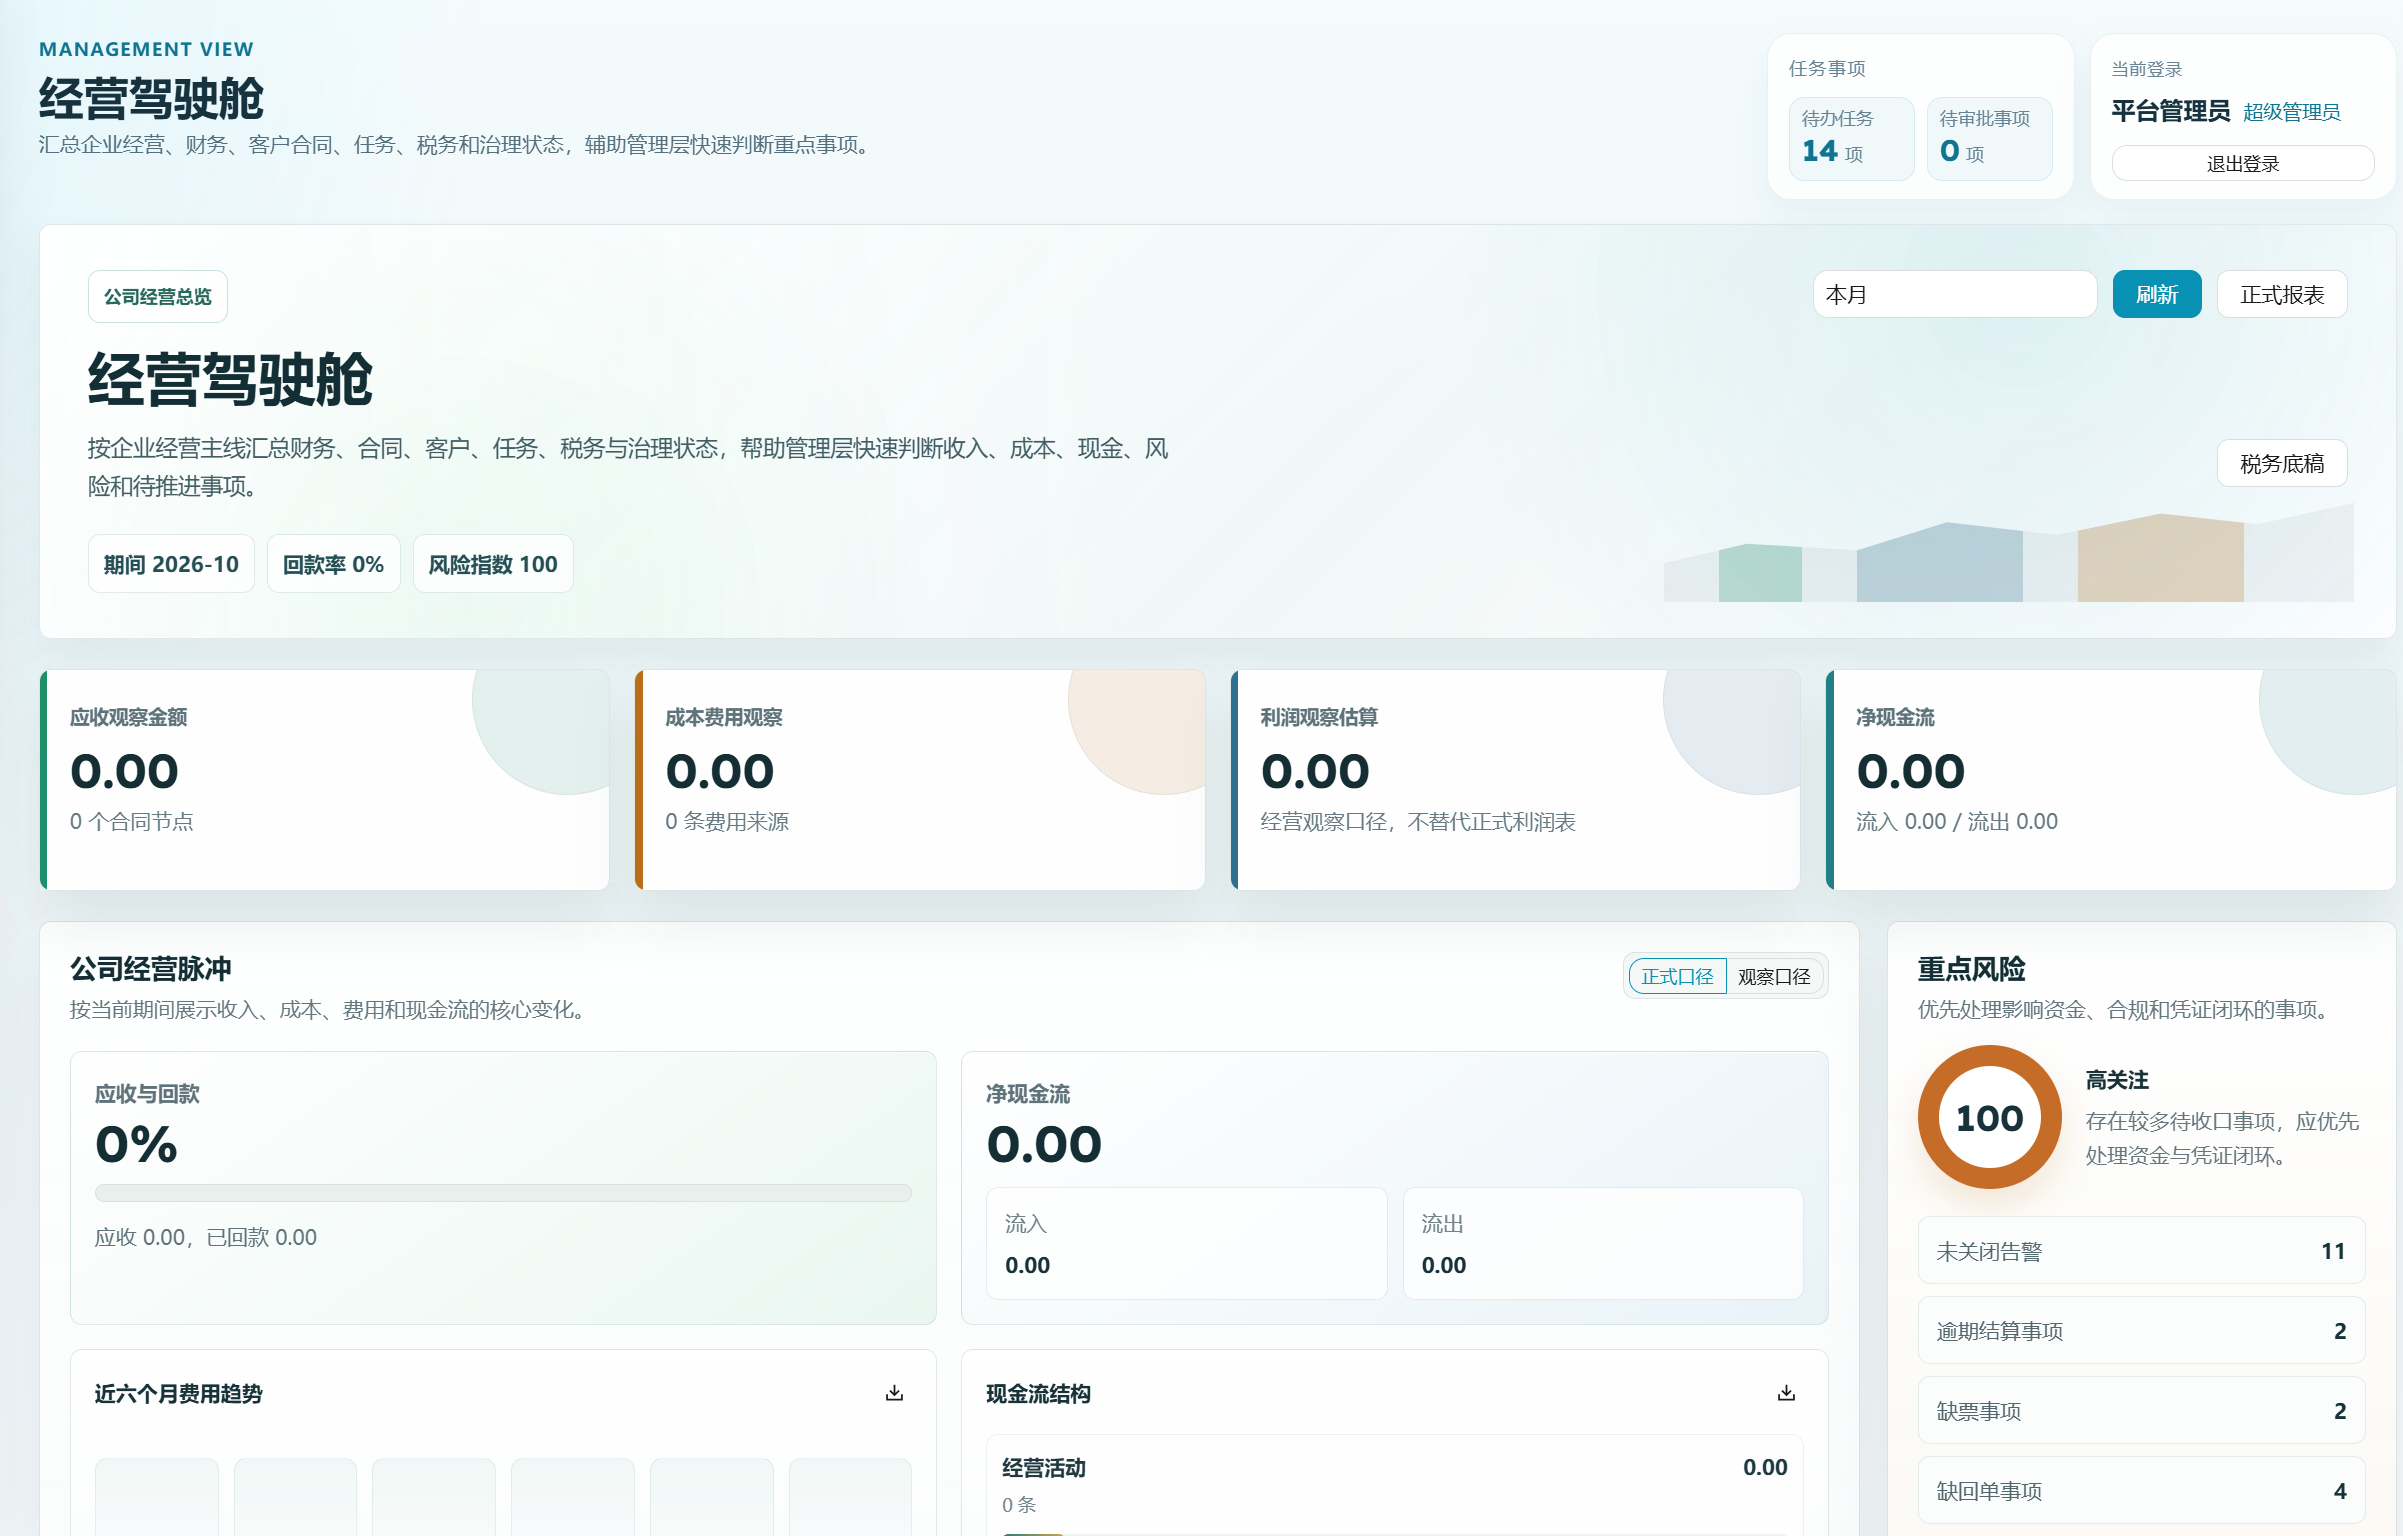Open the 缺票事项 risk row
This screenshot has height=1536, width=2403.
pyautogui.click(x=2141, y=1410)
